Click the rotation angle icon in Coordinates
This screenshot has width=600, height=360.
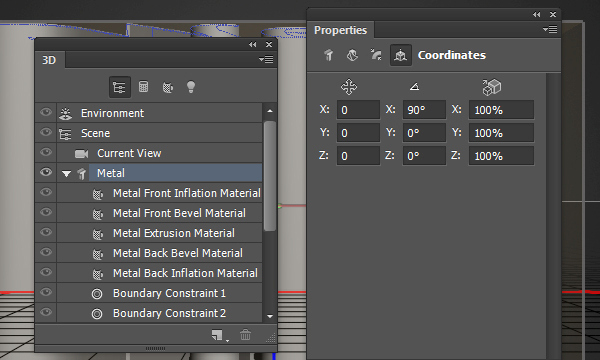pyautogui.click(x=414, y=87)
